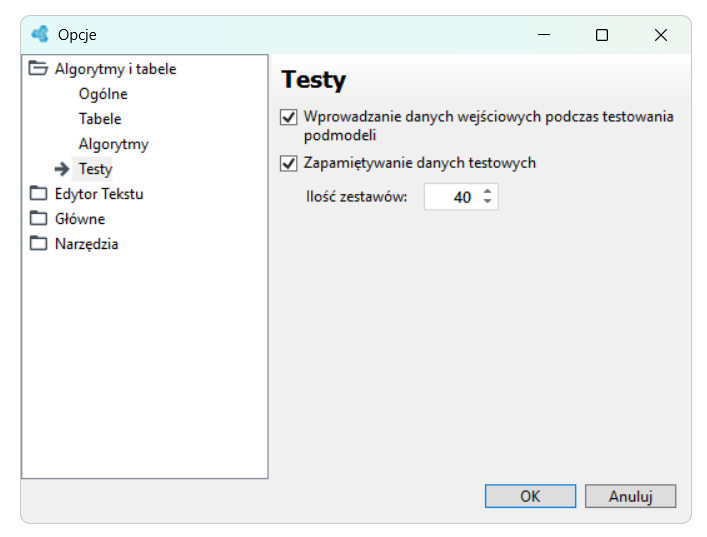The image size is (707, 537).
Task: Maximize the Opcje window
Action: pyautogui.click(x=602, y=35)
